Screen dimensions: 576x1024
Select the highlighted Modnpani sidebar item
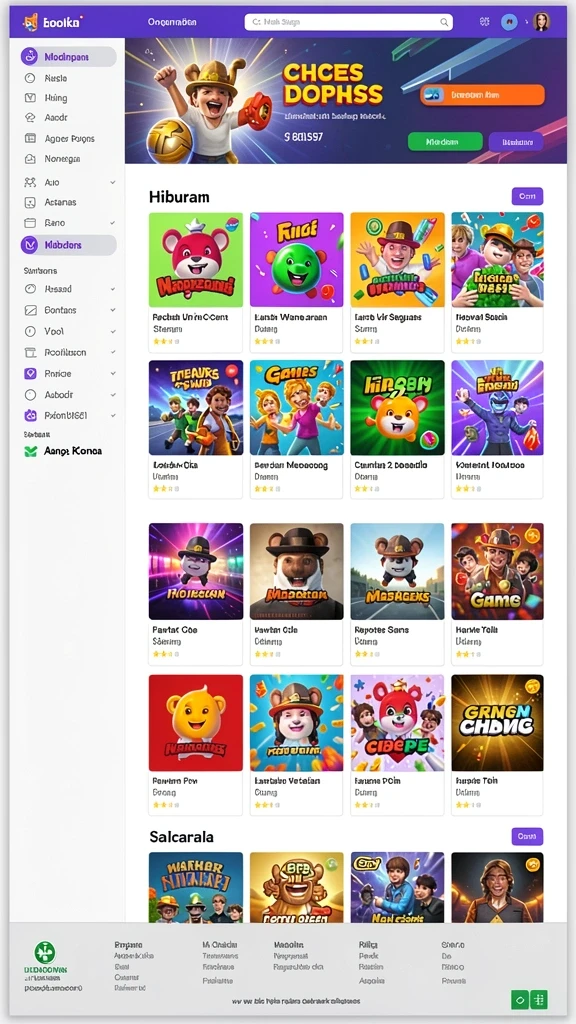click(68, 57)
